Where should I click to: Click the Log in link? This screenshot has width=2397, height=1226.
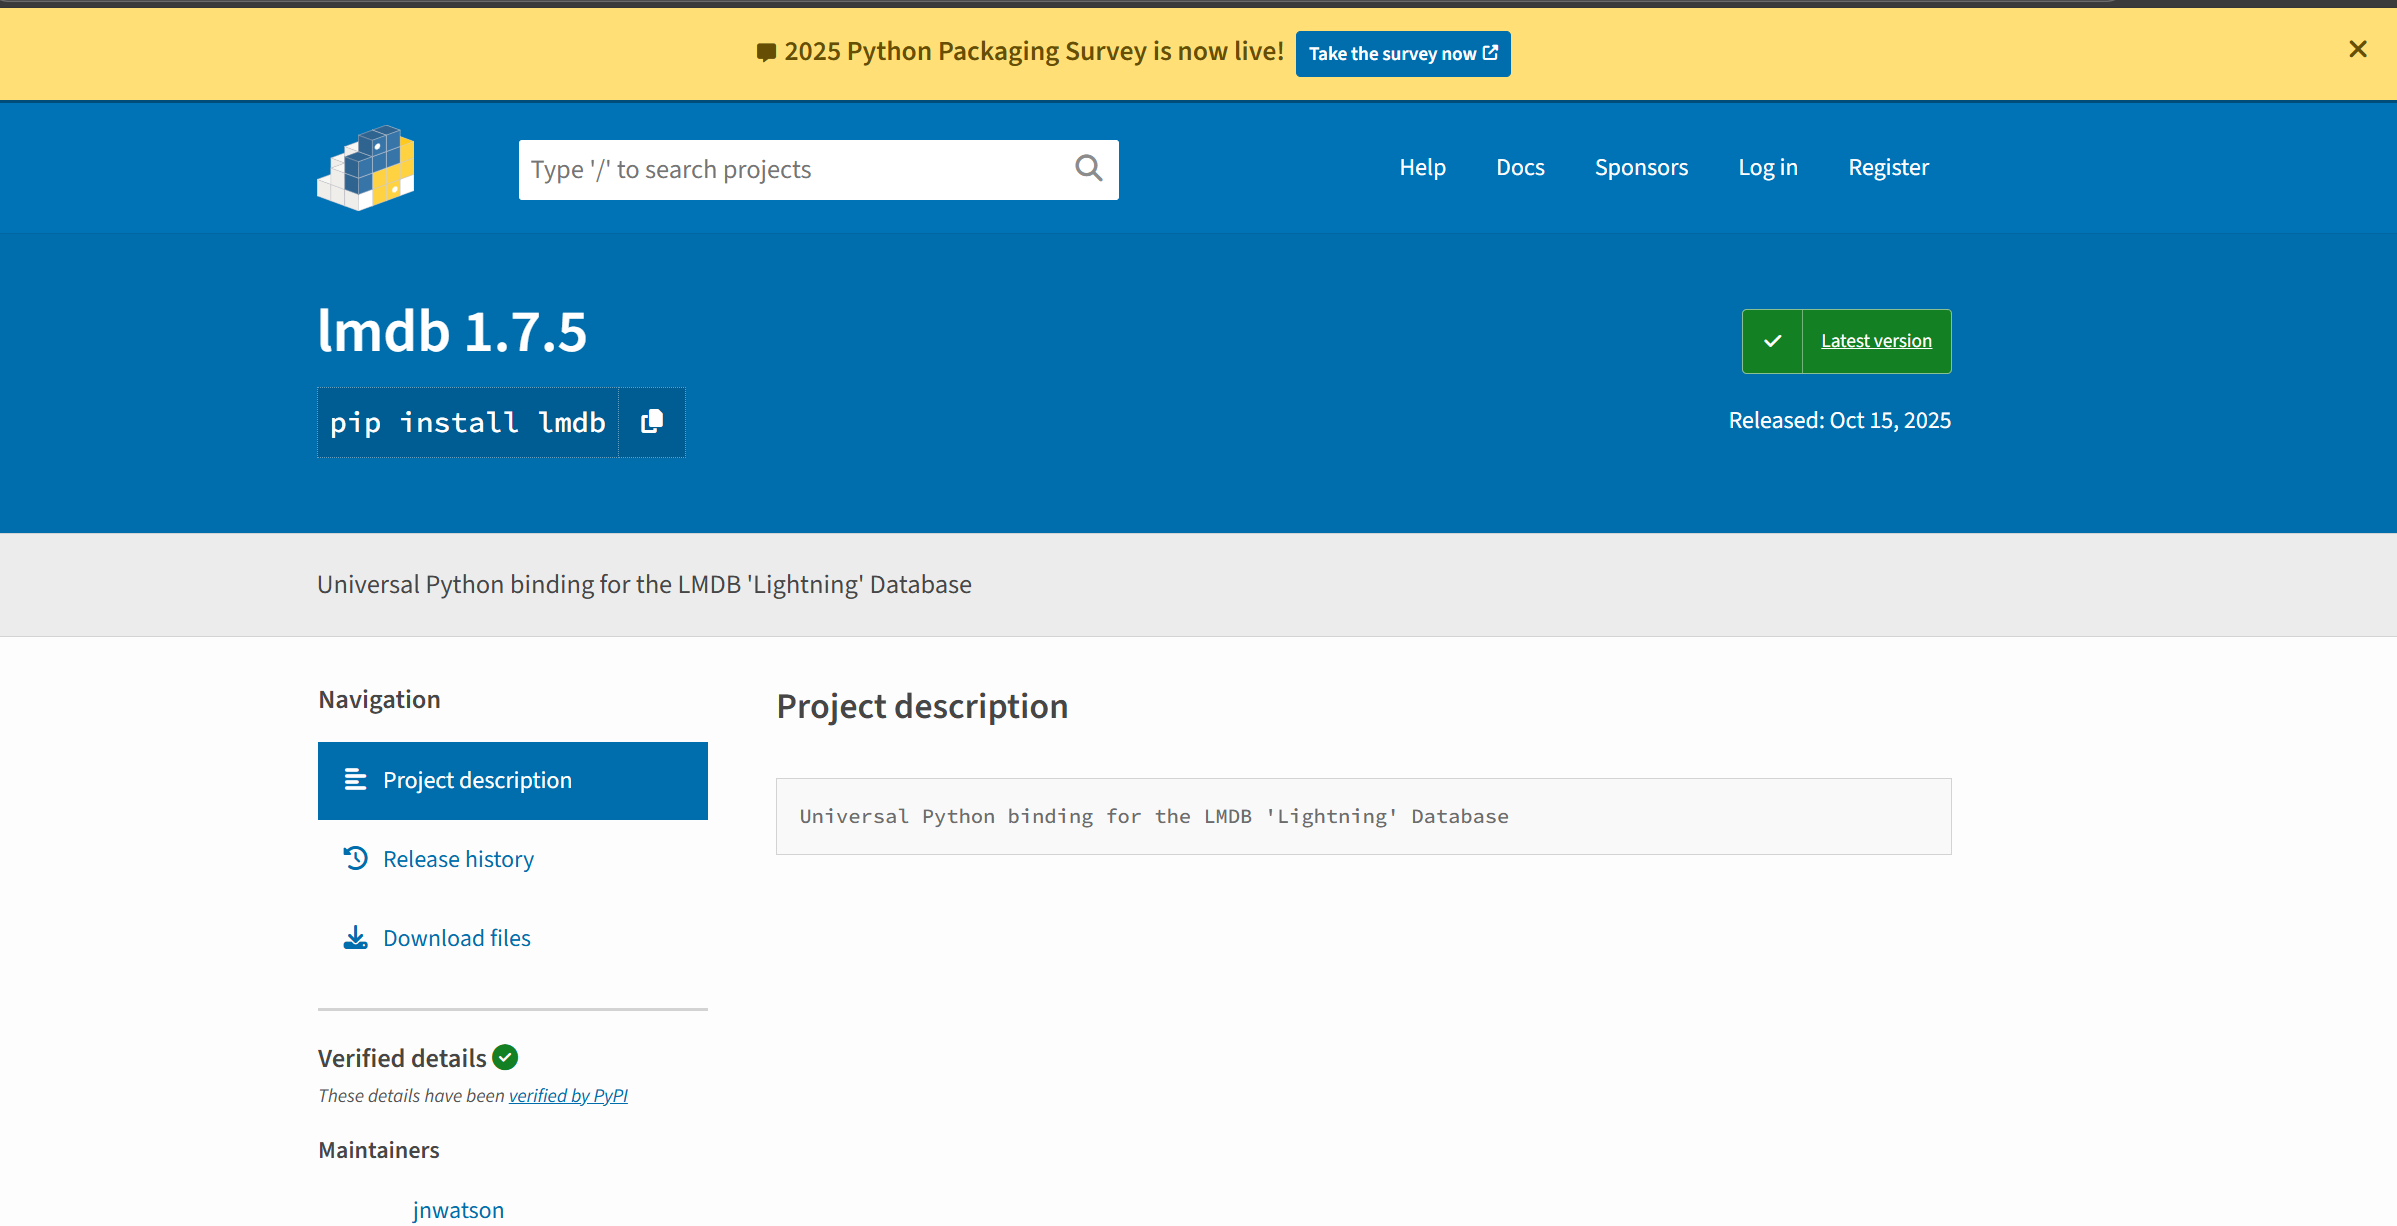1767,167
